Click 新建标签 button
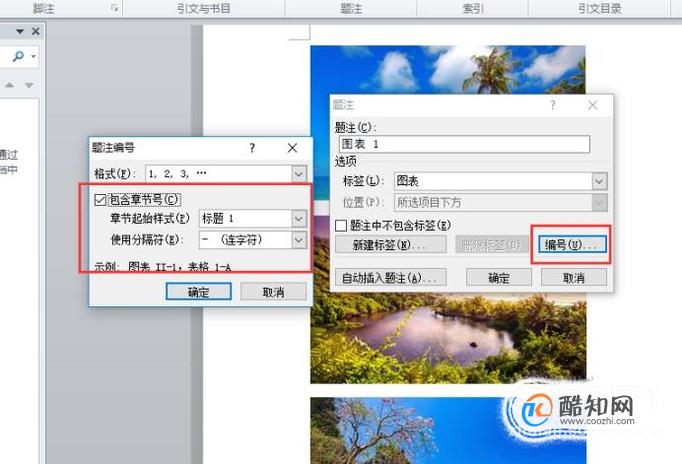The height and width of the screenshot is (464, 682). point(391,245)
